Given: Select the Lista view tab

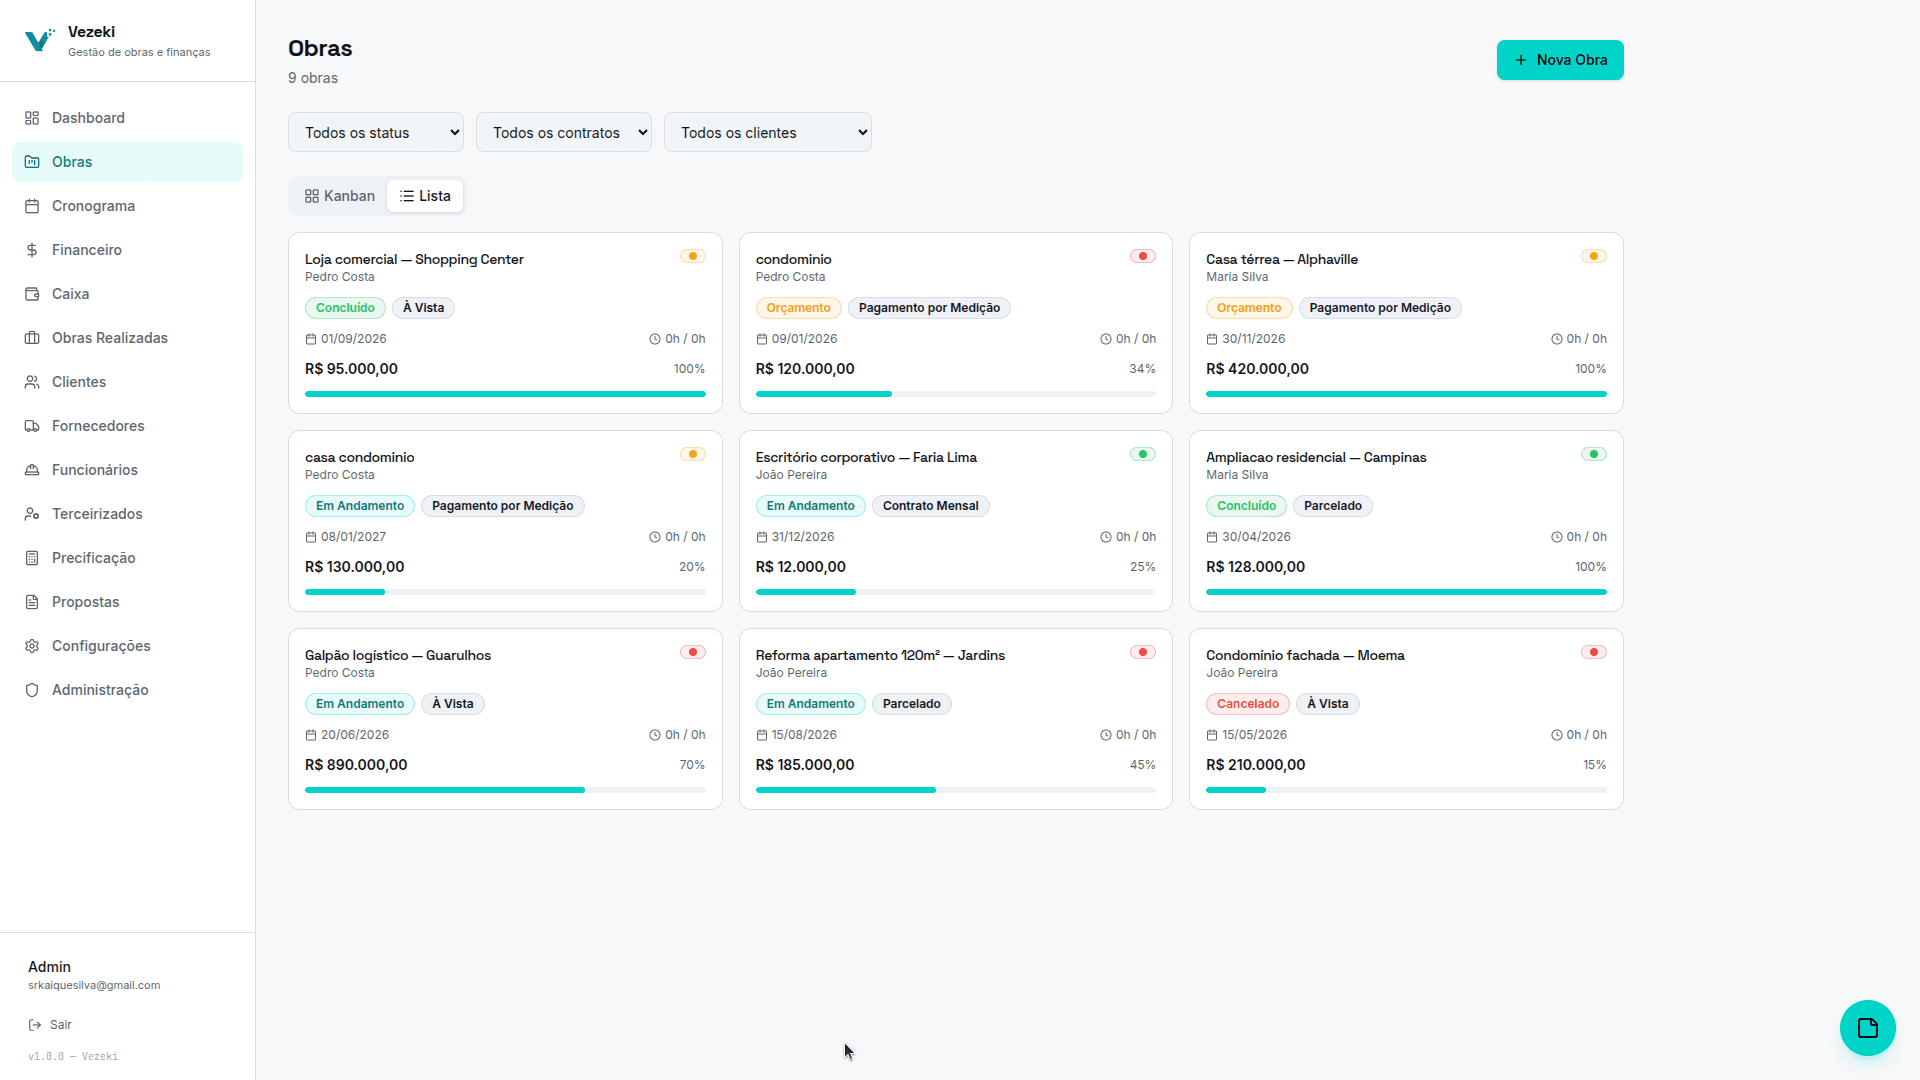Looking at the screenshot, I should click(x=425, y=196).
